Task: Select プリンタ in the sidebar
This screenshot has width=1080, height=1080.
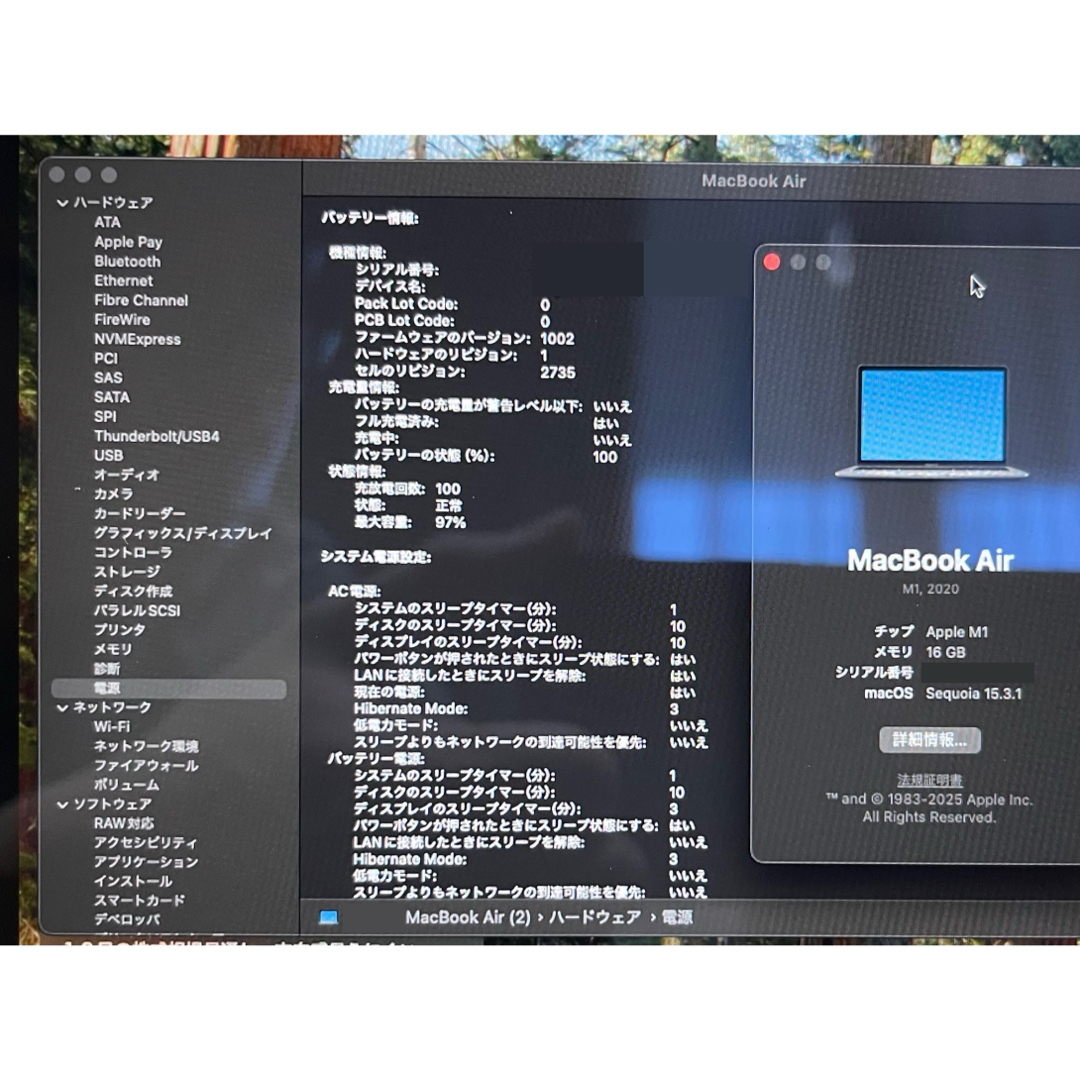Action: tap(120, 630)
